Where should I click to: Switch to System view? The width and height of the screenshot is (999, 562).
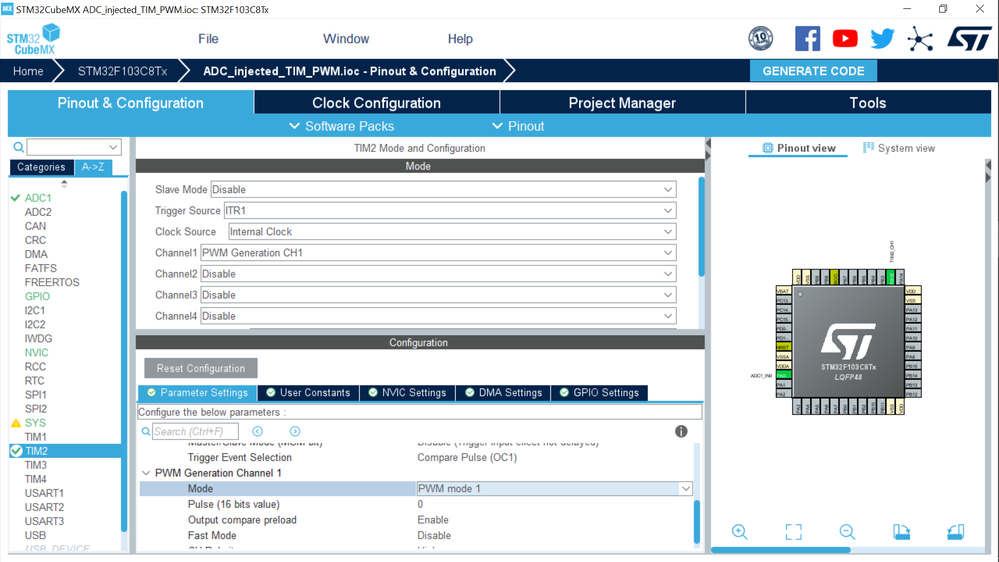(899, 148)
